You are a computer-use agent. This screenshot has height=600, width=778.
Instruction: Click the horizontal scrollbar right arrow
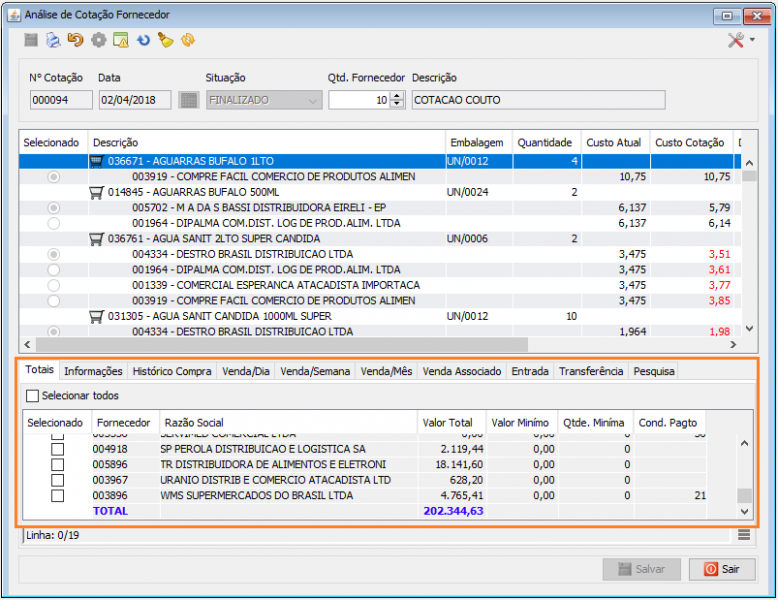click(x=733, y=344)
